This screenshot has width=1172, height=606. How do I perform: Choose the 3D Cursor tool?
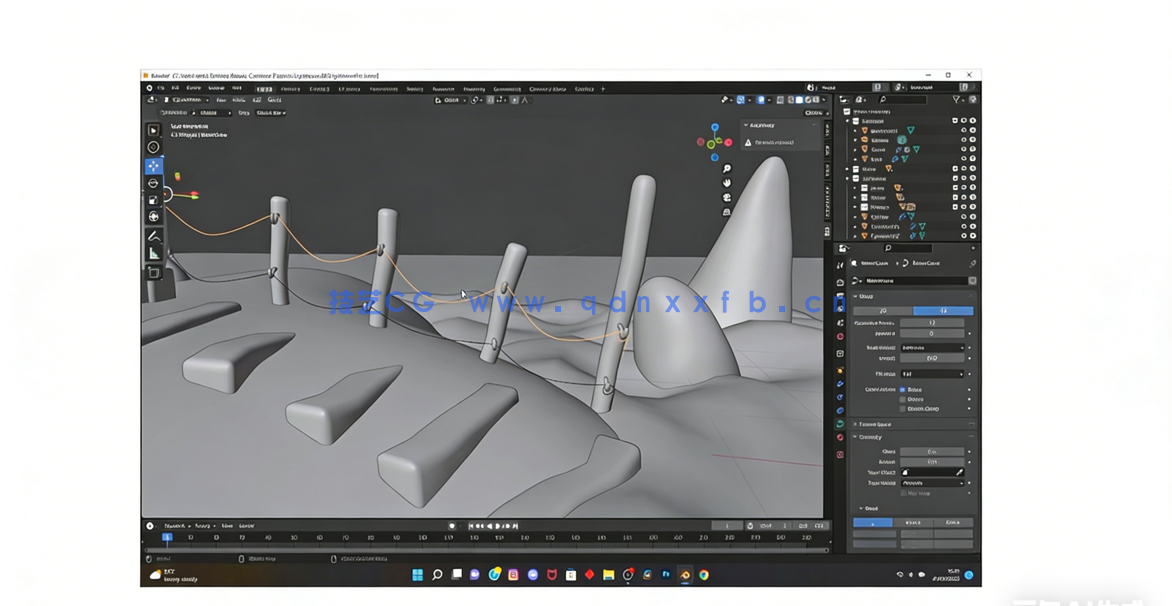pyautogui.click(x=153, y=147)
